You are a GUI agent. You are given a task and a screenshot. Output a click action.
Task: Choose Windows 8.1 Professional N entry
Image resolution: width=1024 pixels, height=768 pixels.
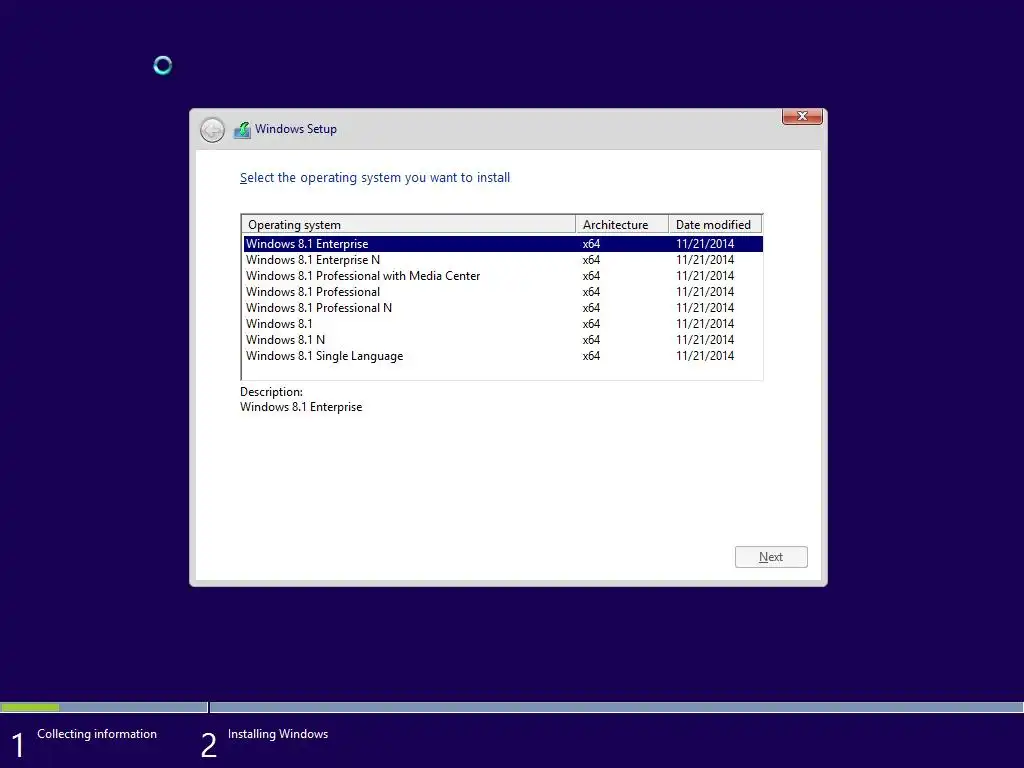(x=503, y=308)
